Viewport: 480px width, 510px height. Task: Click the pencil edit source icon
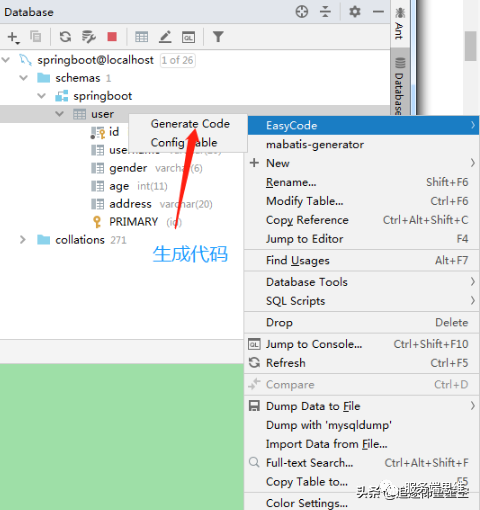(165, 37)
